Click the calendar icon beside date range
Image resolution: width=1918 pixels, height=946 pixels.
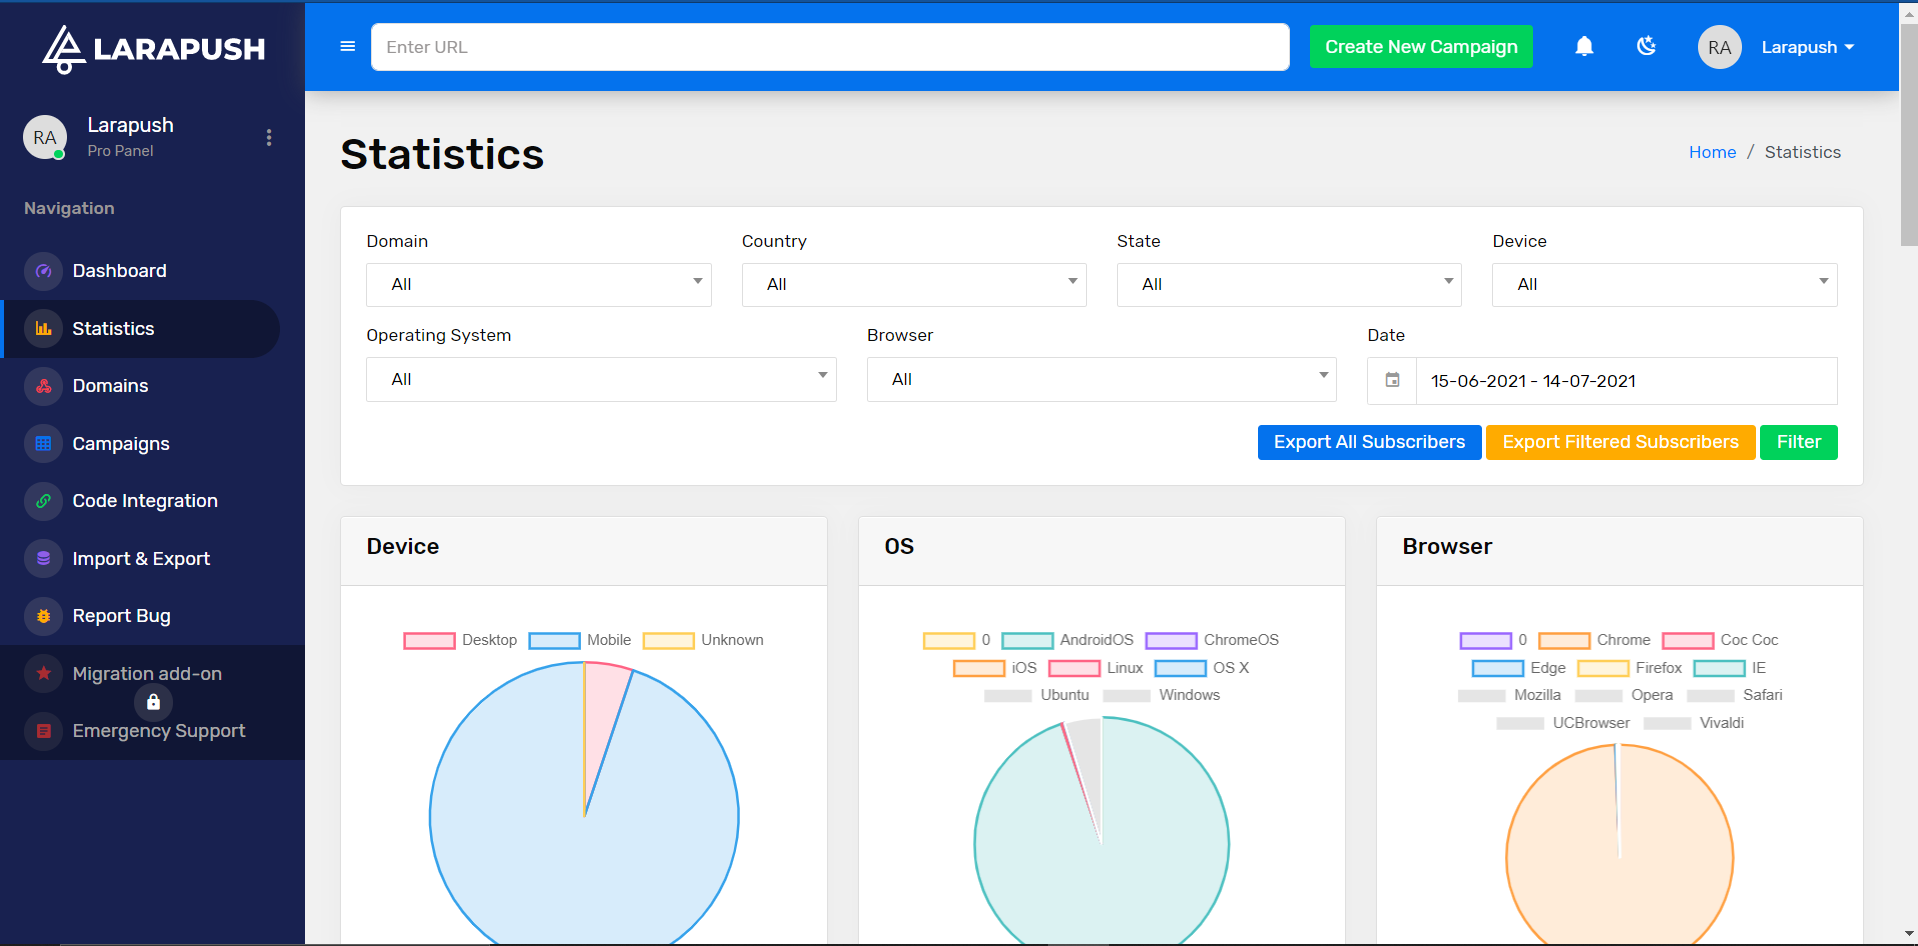(x=1392, y=380)
